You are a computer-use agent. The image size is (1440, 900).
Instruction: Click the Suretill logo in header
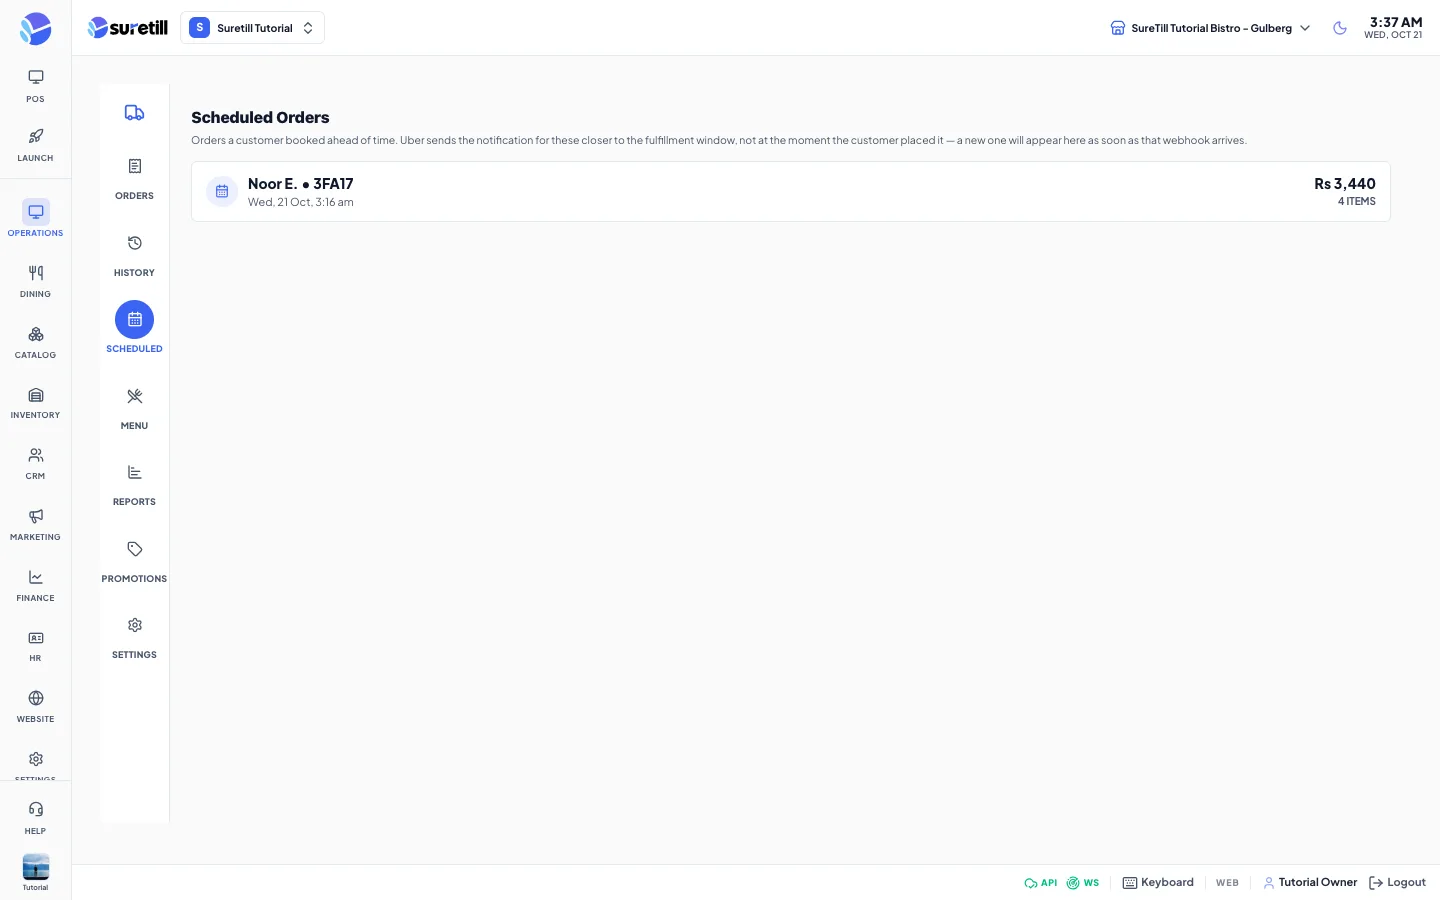pos(128,28)
